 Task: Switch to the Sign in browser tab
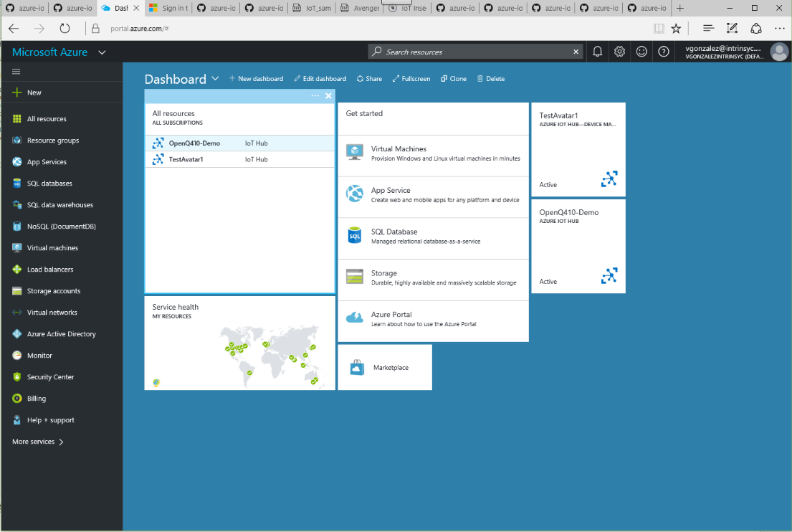169,8
